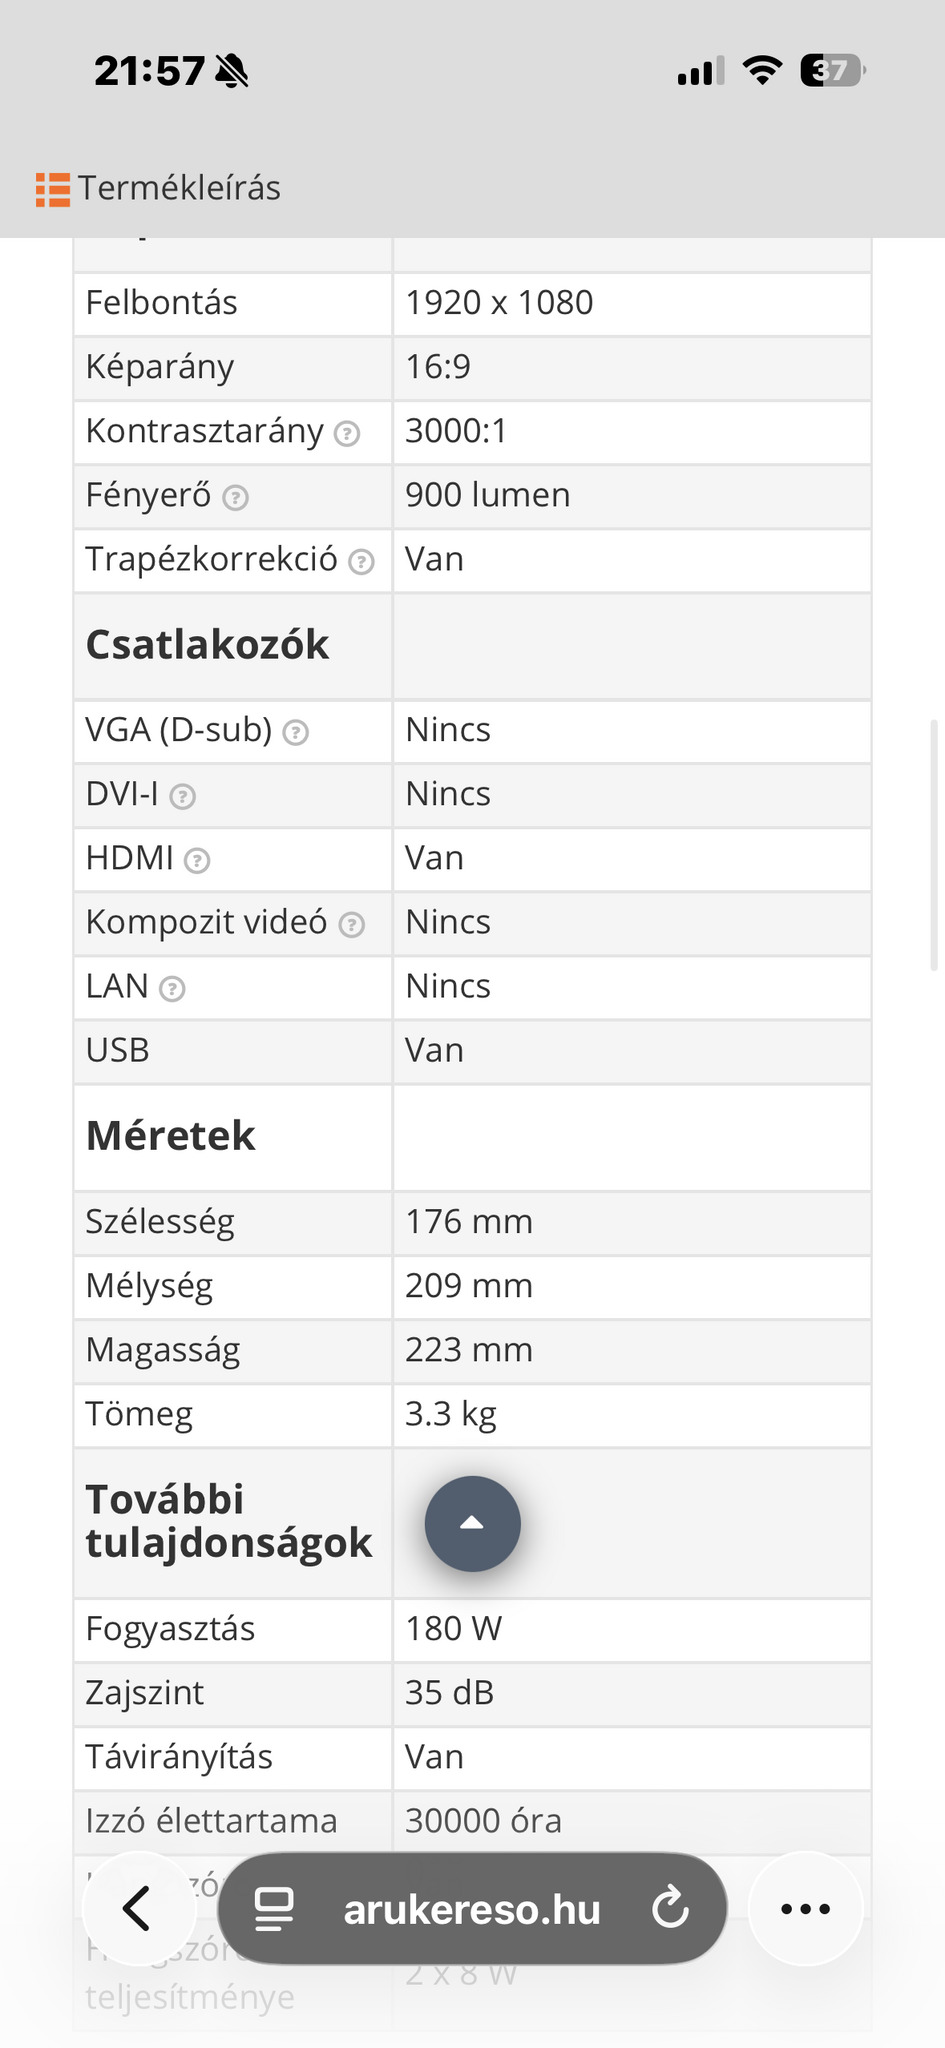945x2048 pixels.
Task: Tap the orange list icon beside Termékleírás
Action: pyautogui.click(x=52, y=189)
